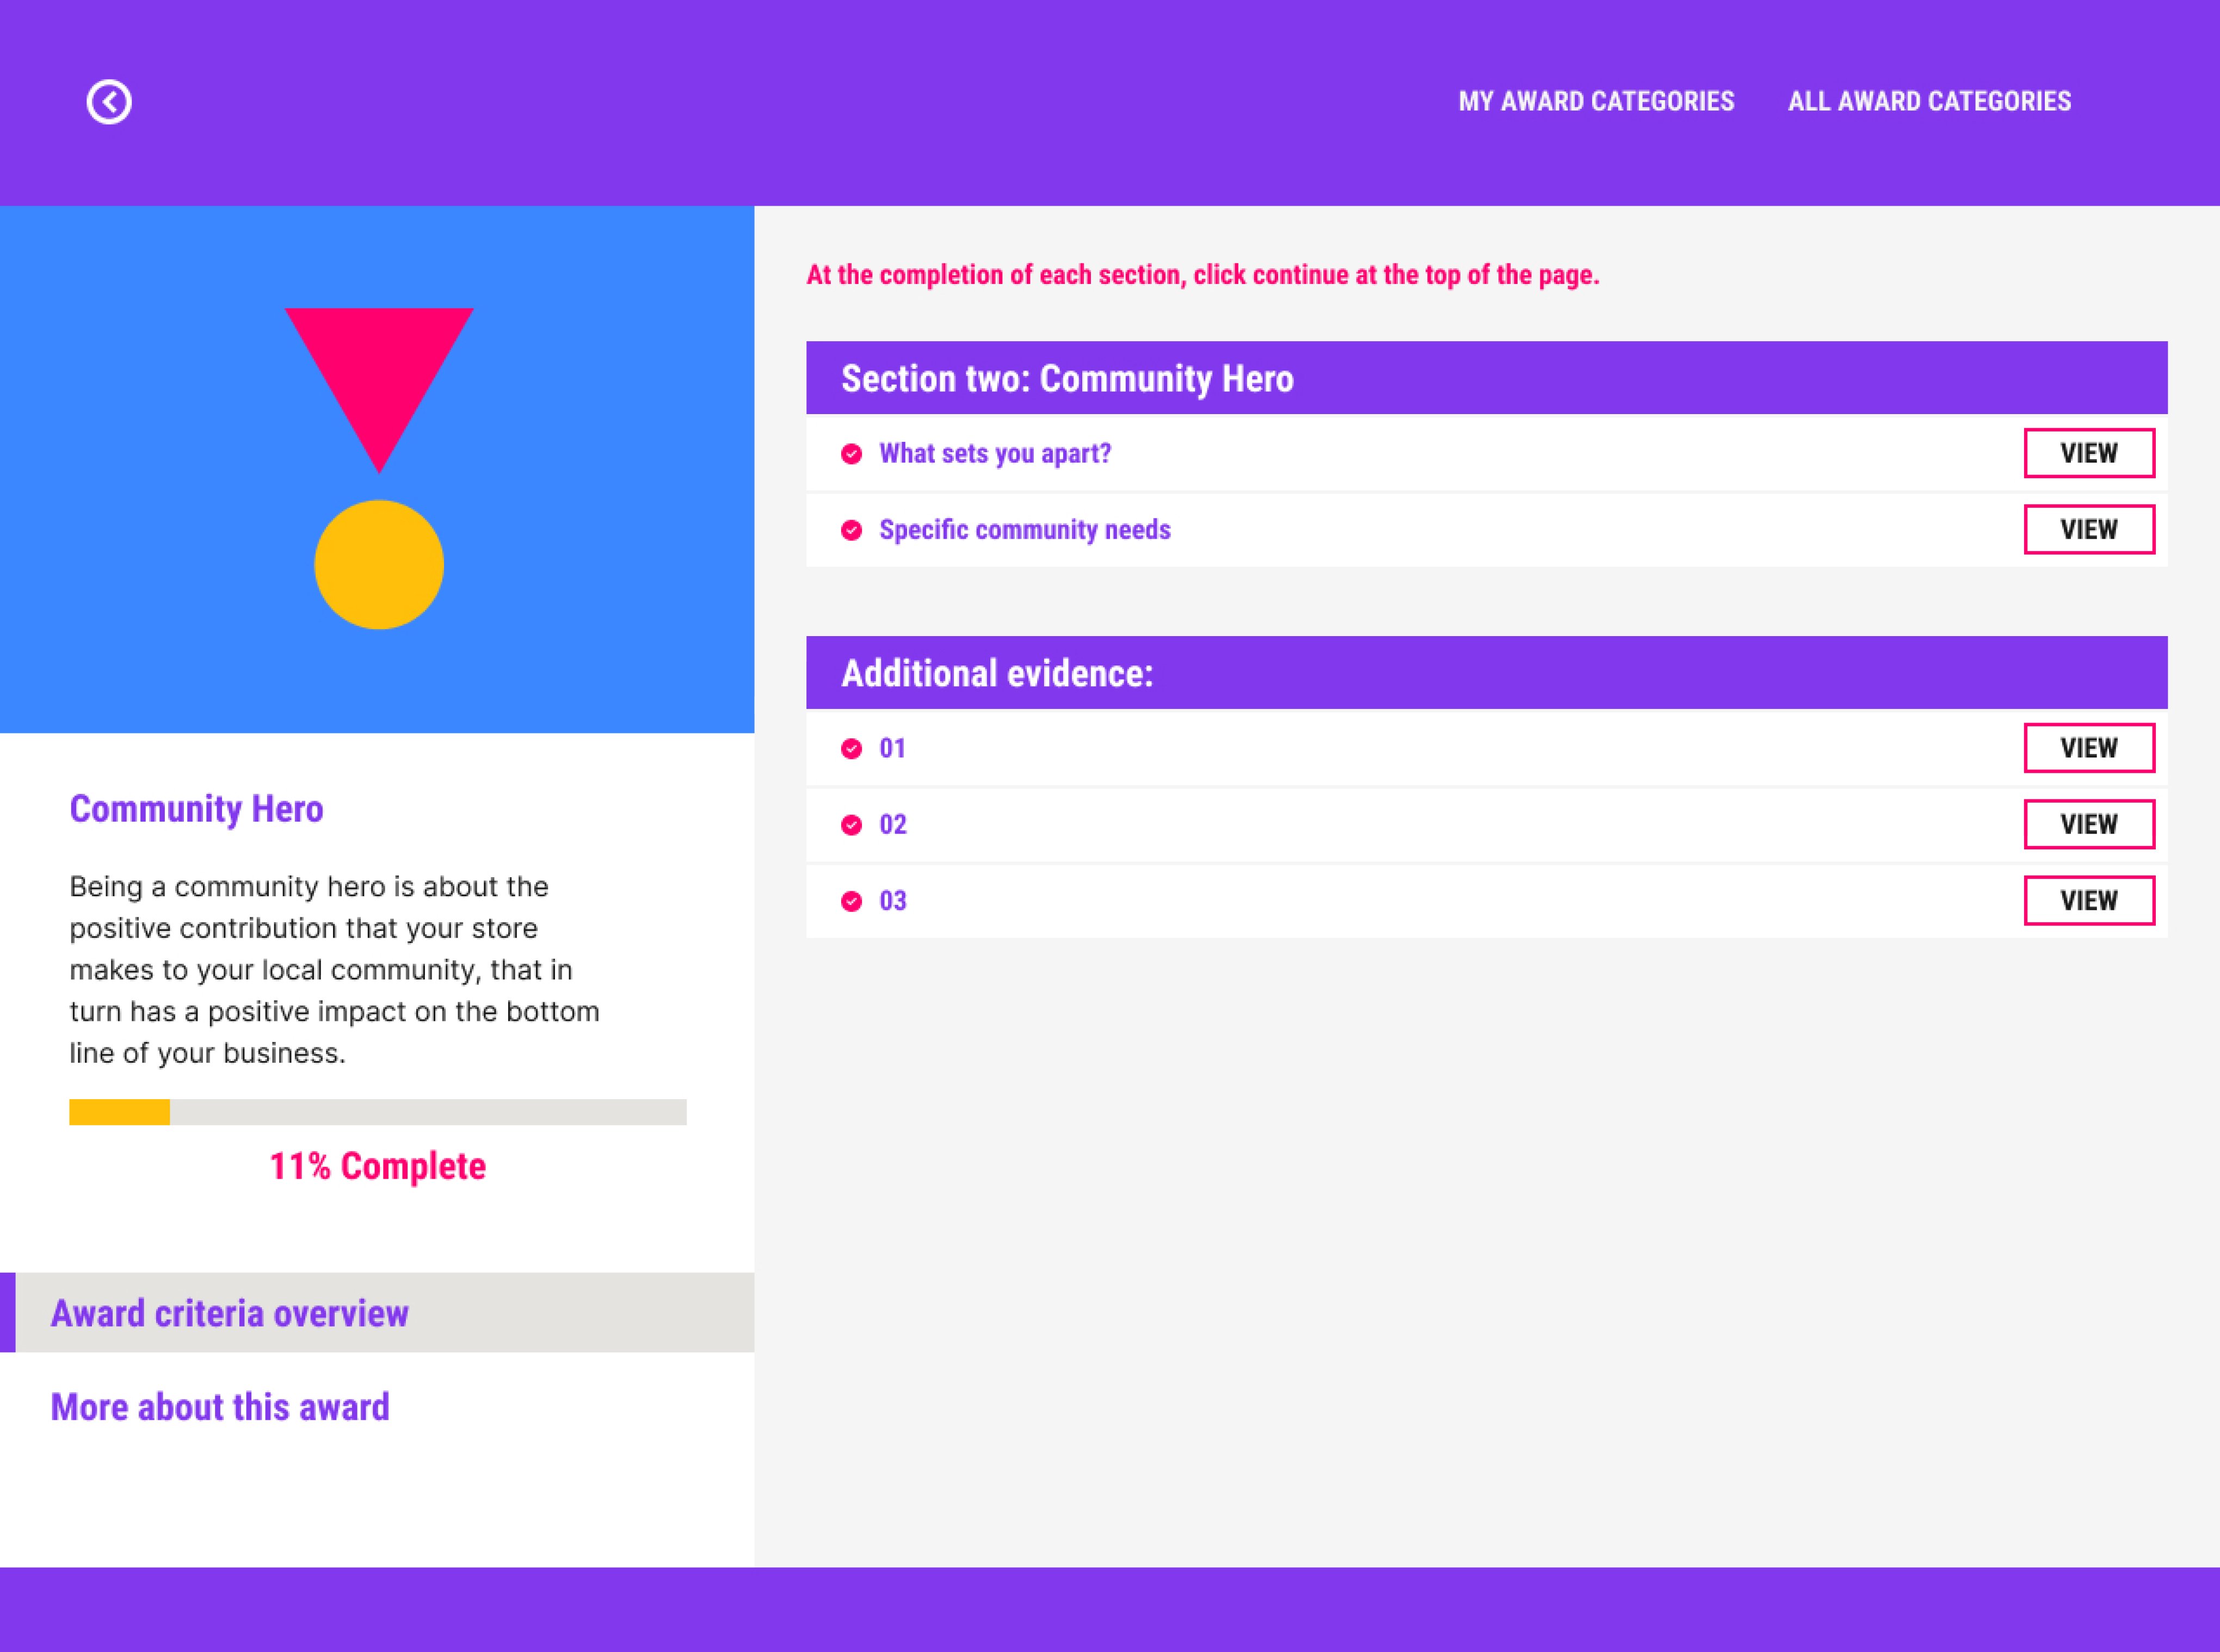
Task: Click the back arrow circle icon
Action: [109, 102]
